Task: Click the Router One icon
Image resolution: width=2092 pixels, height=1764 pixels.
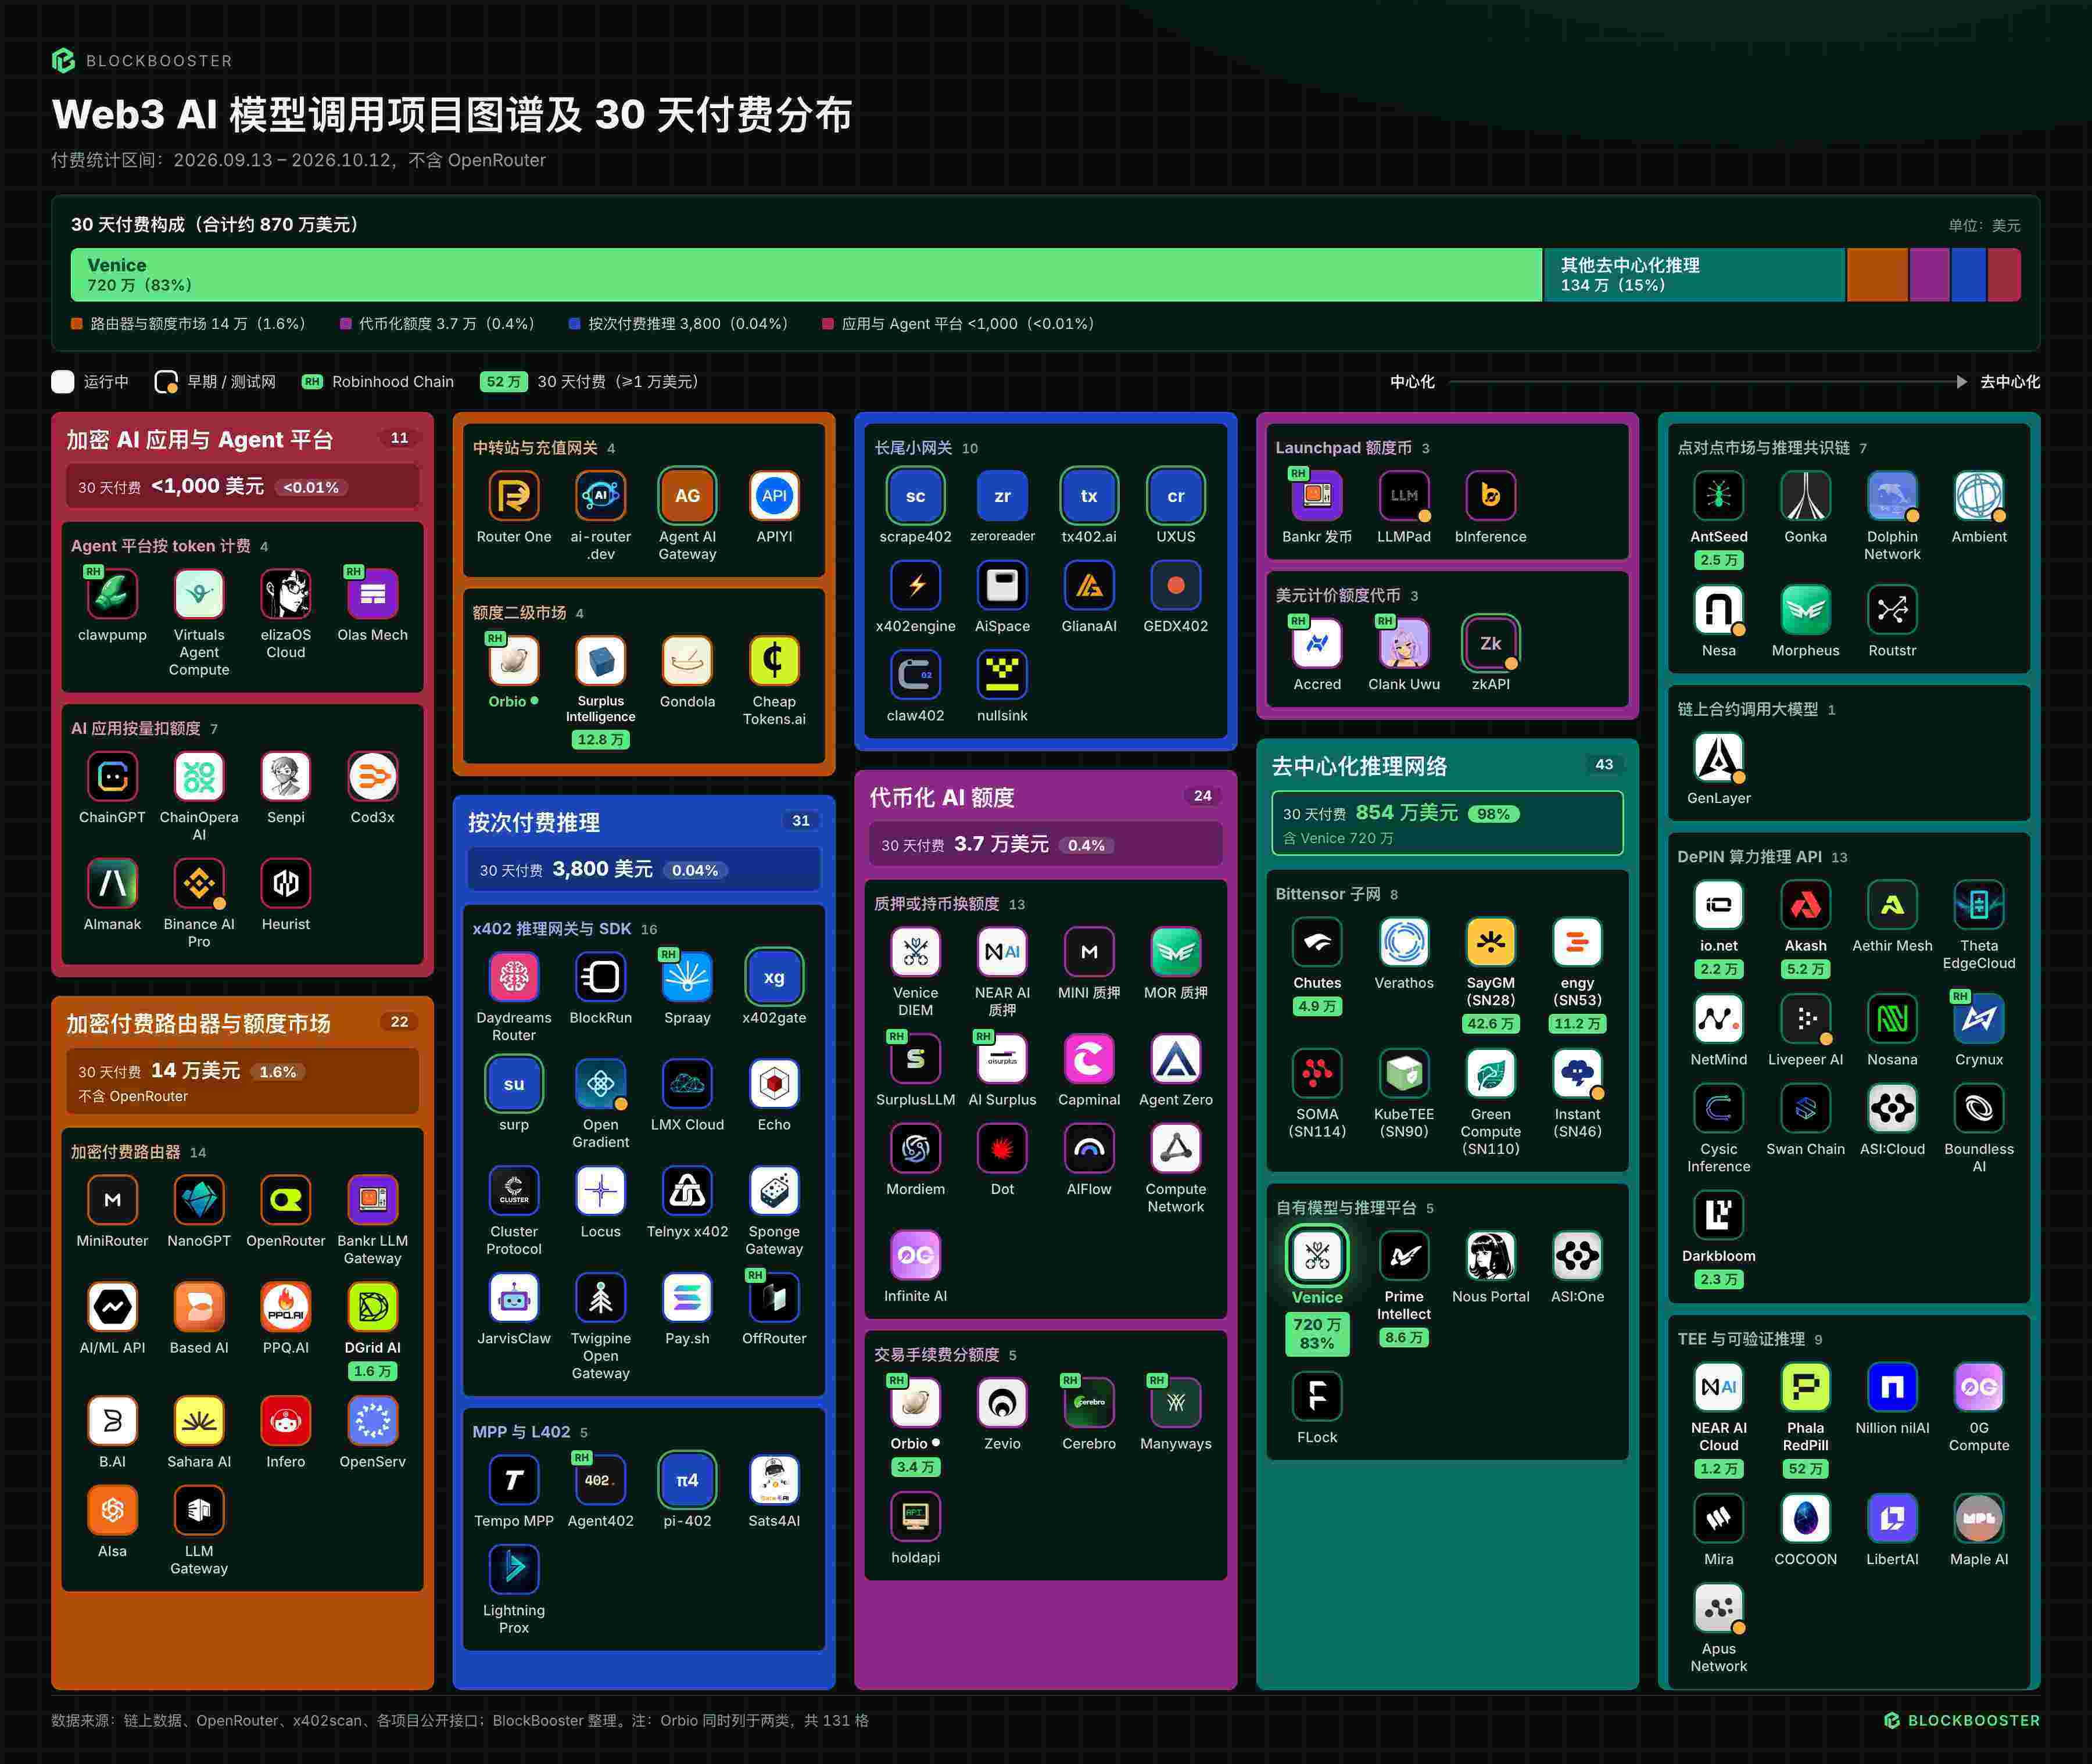Action: 514,496
